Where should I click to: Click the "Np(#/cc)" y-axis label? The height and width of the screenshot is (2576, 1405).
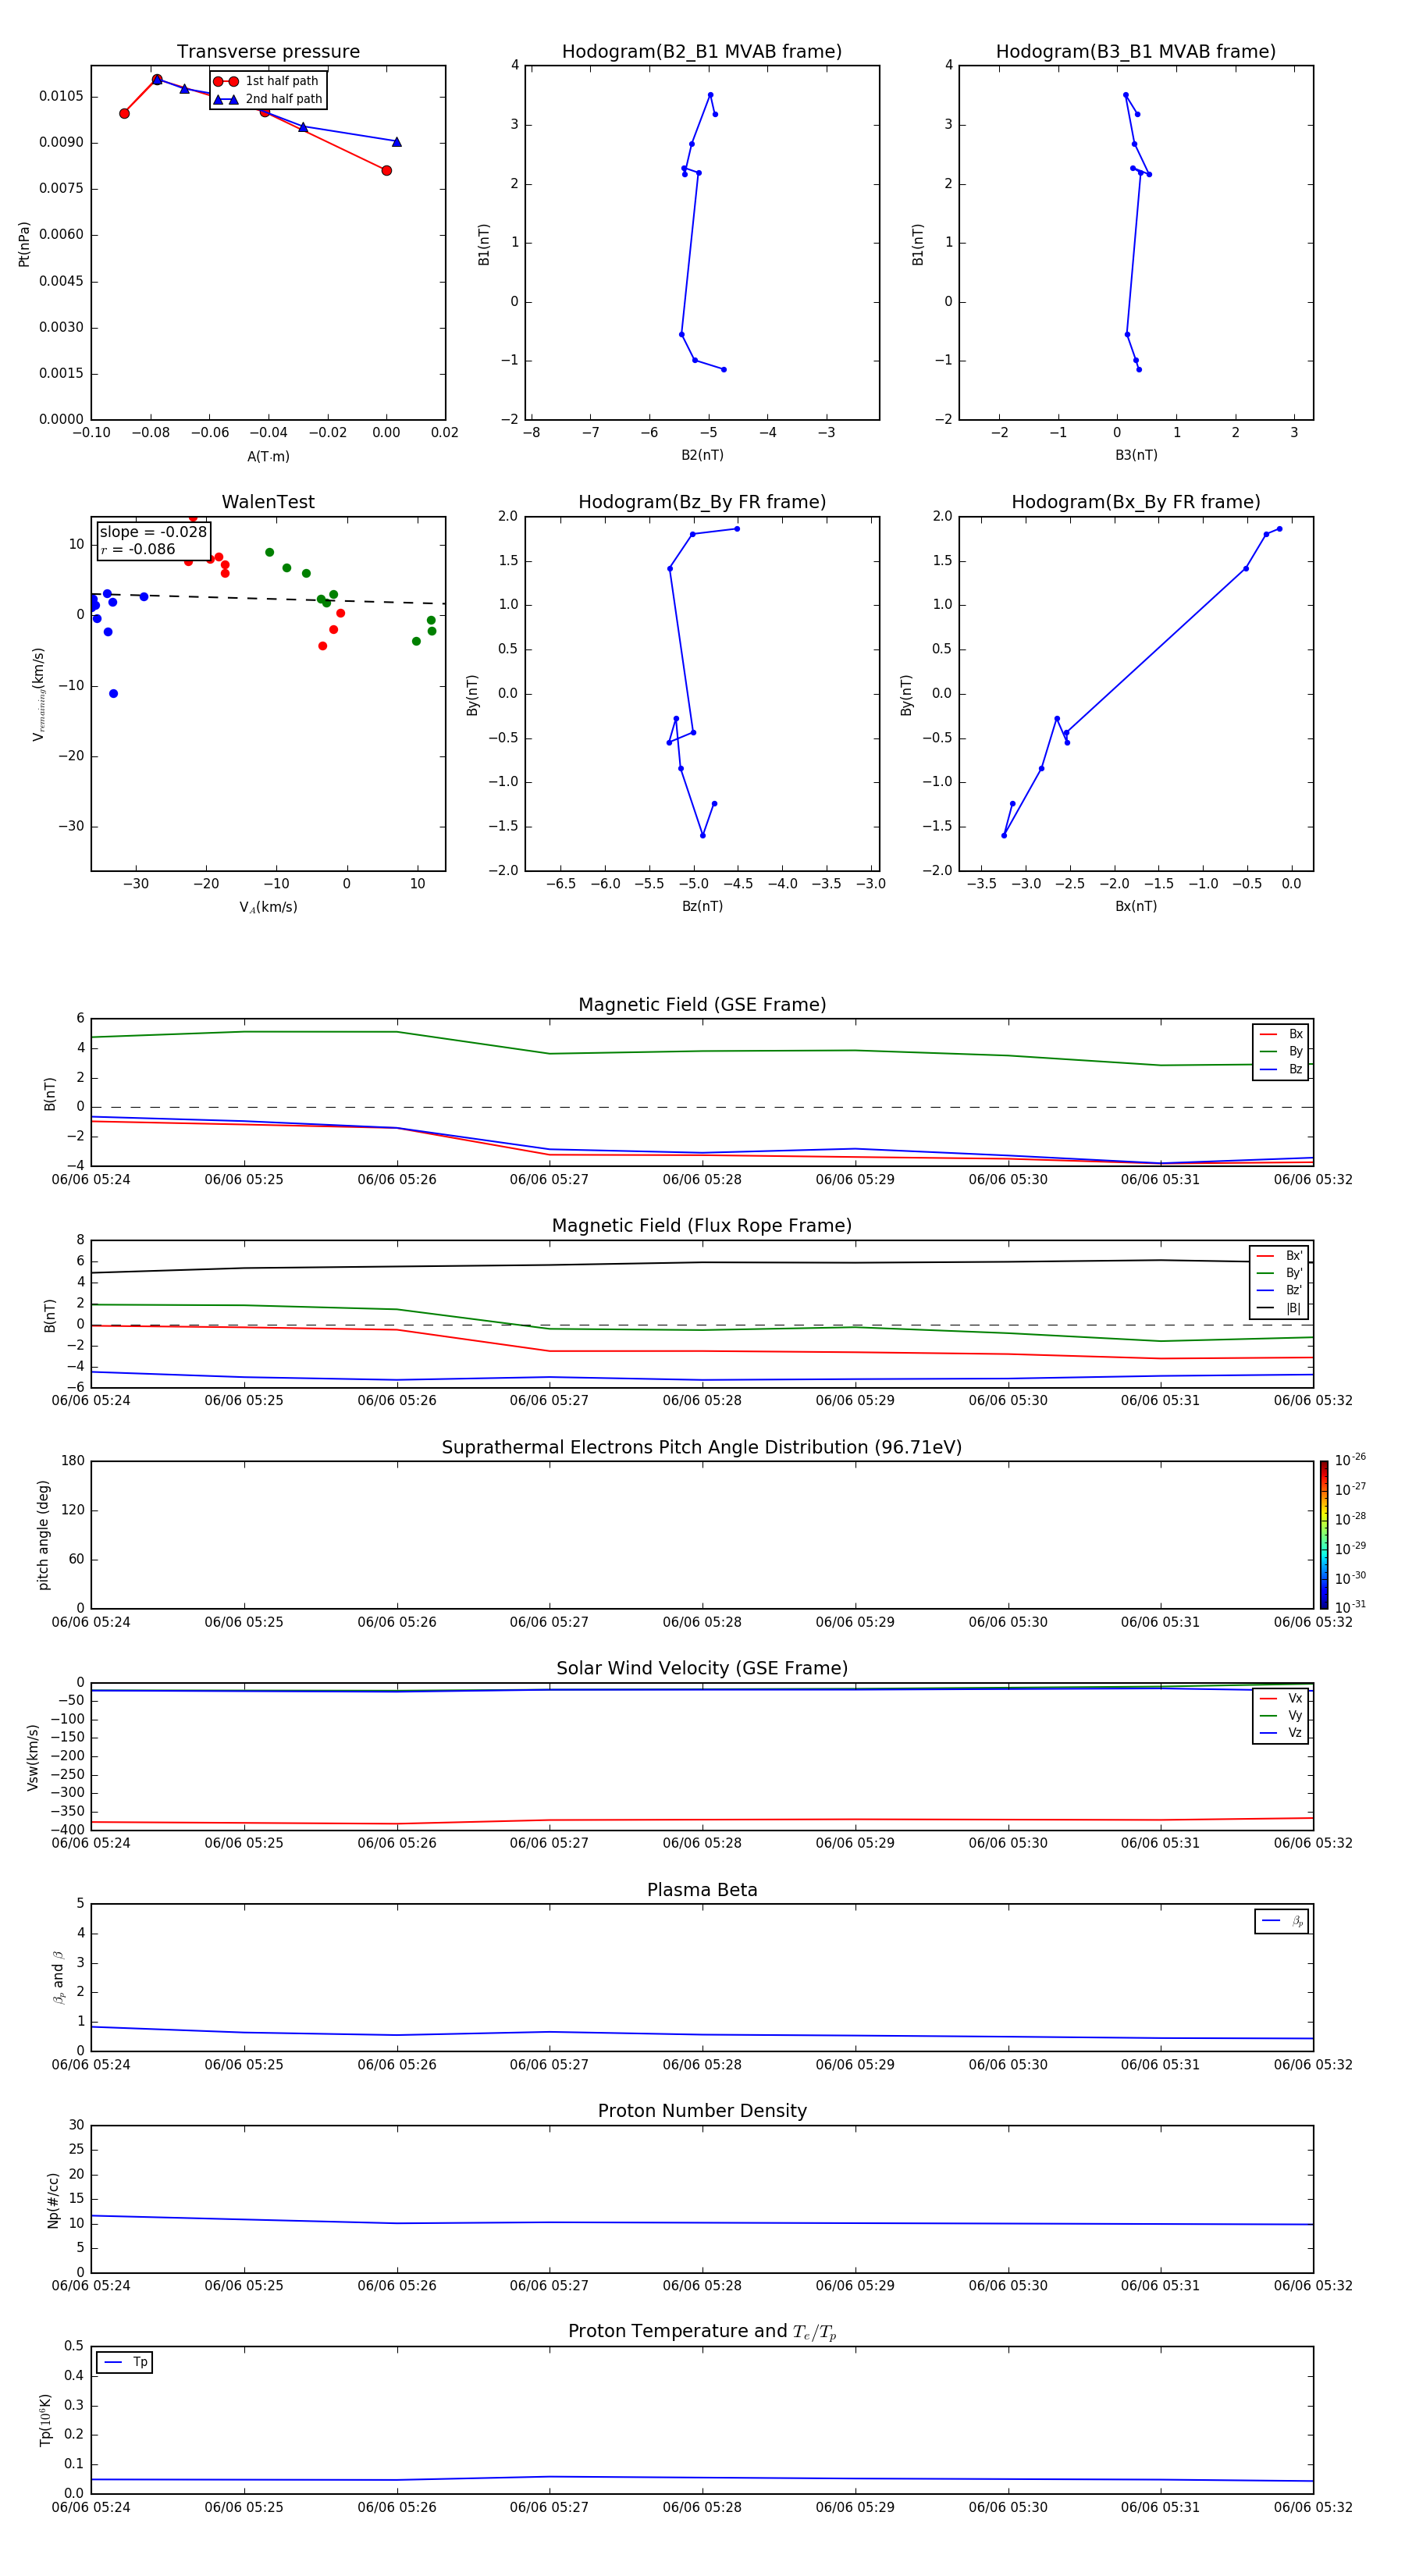(53, 2200)
